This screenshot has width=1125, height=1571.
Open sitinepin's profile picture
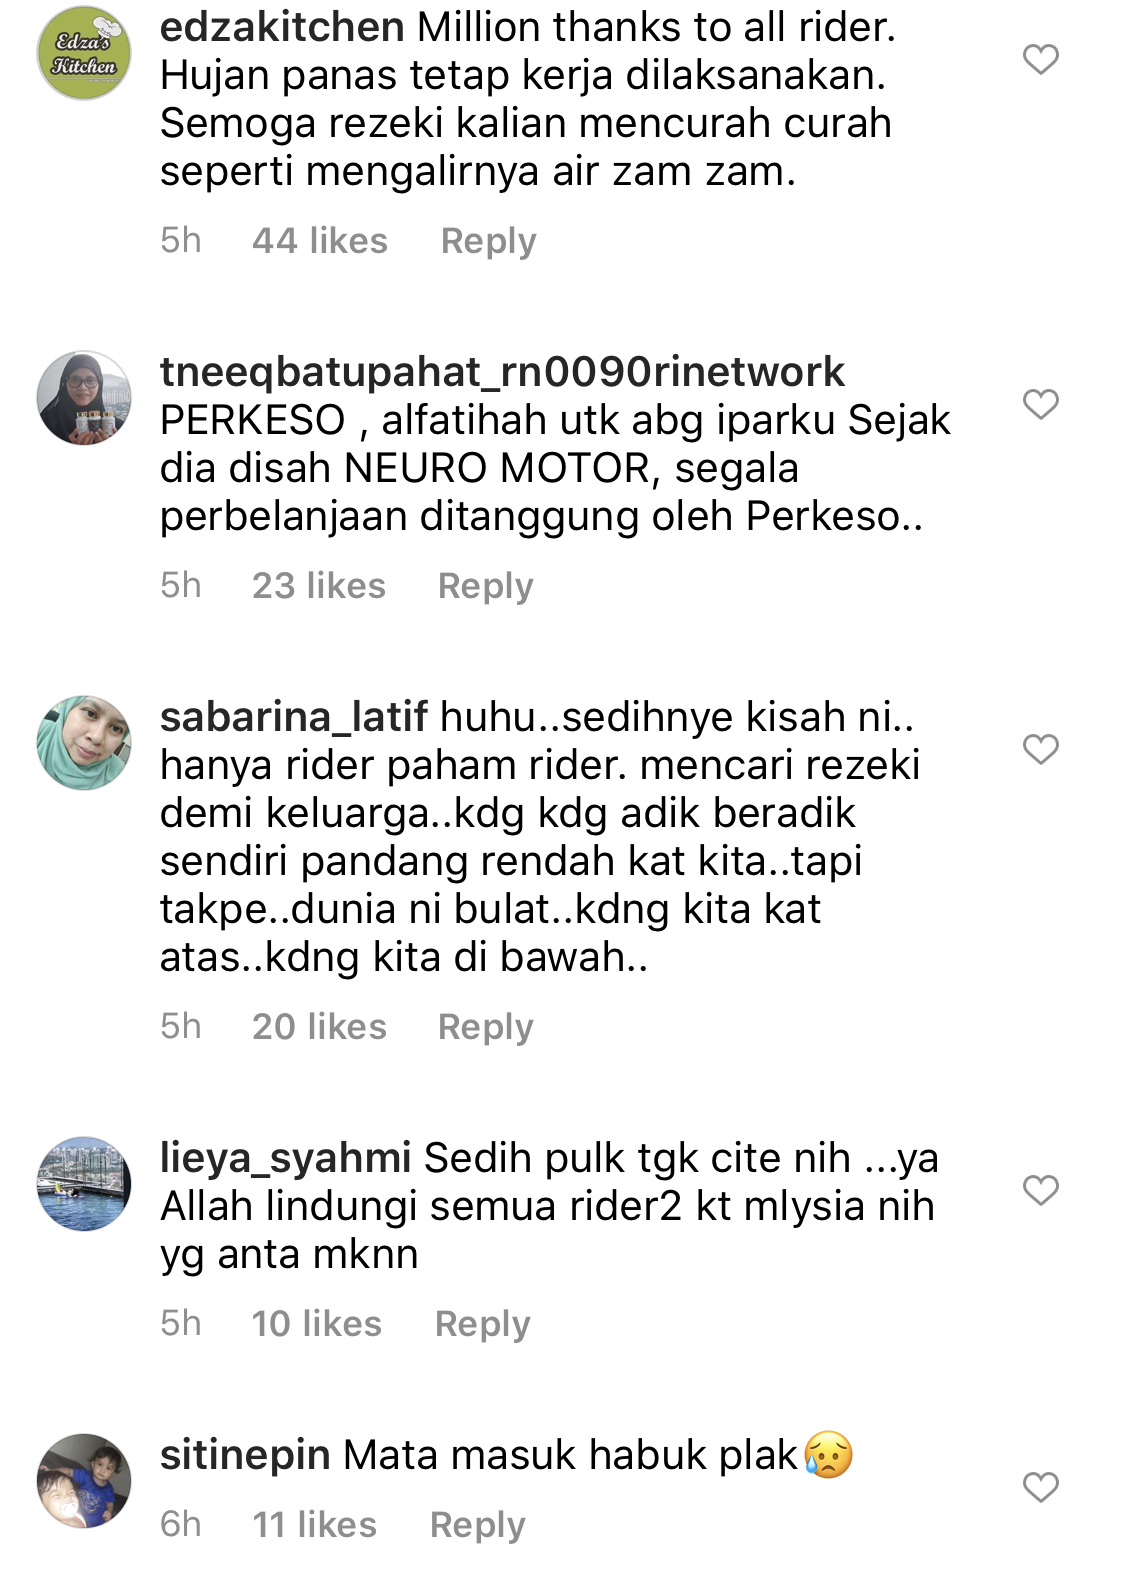pos(84,1481)
